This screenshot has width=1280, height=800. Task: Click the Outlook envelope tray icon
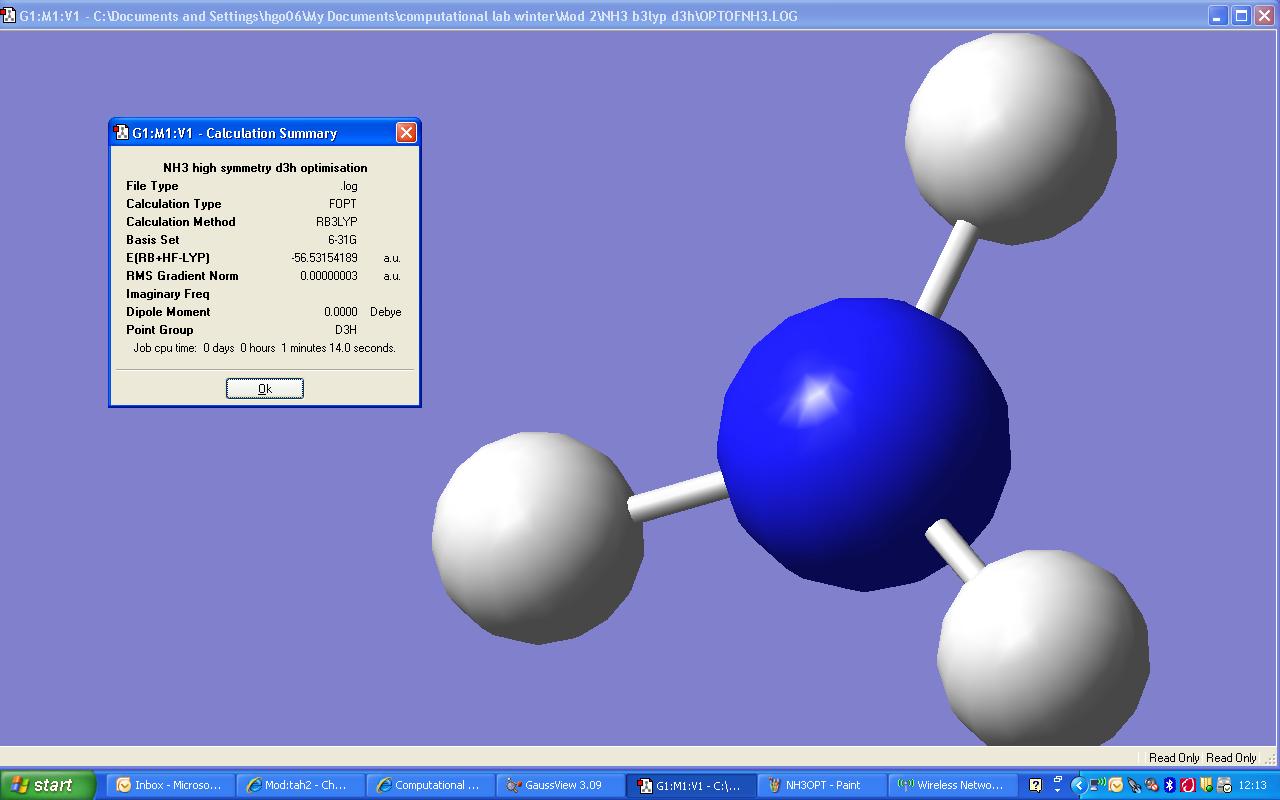point(1115,785)
